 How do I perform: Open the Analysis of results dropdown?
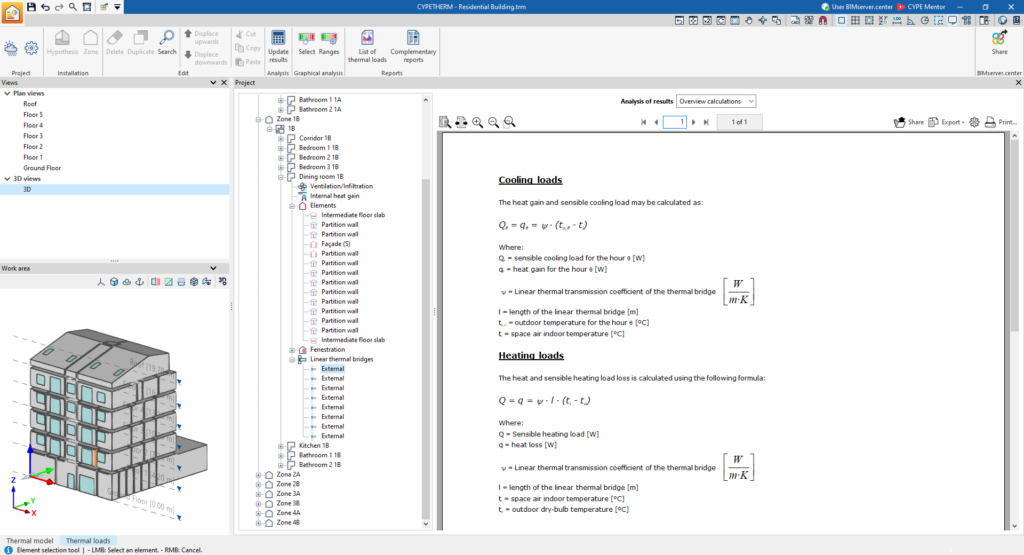pyautogui.click(x=716, y=101)
